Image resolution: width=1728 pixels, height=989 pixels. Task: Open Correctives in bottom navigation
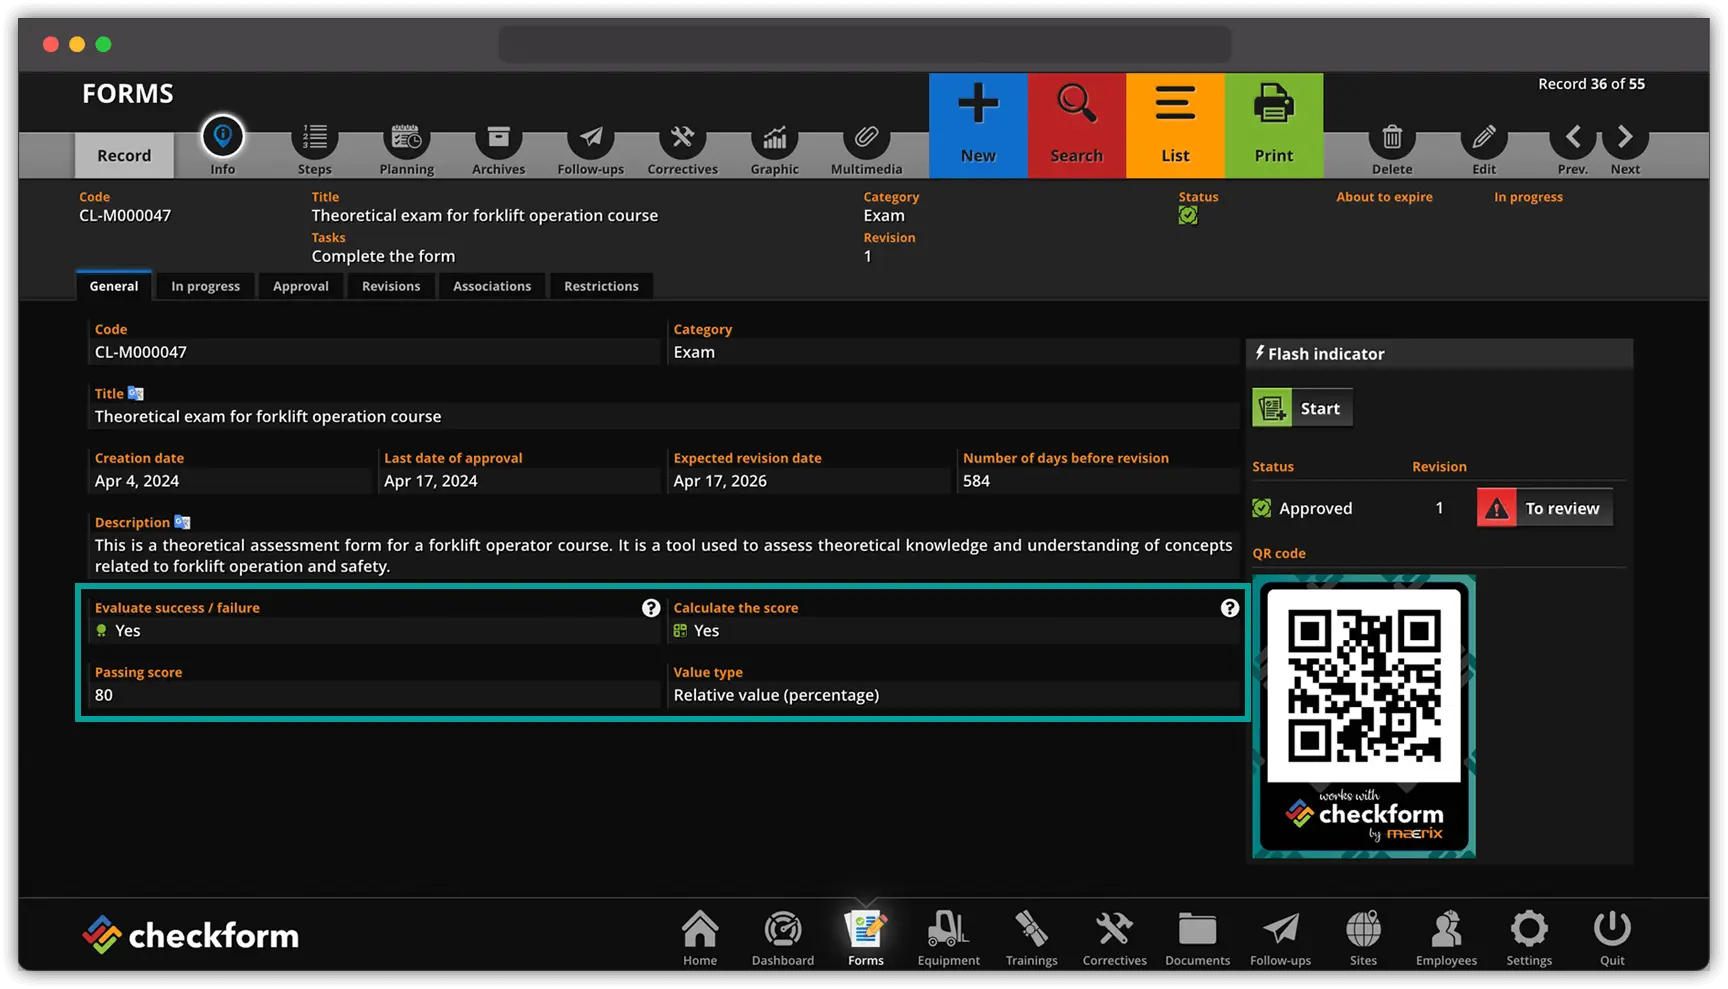click(1114, 938)
